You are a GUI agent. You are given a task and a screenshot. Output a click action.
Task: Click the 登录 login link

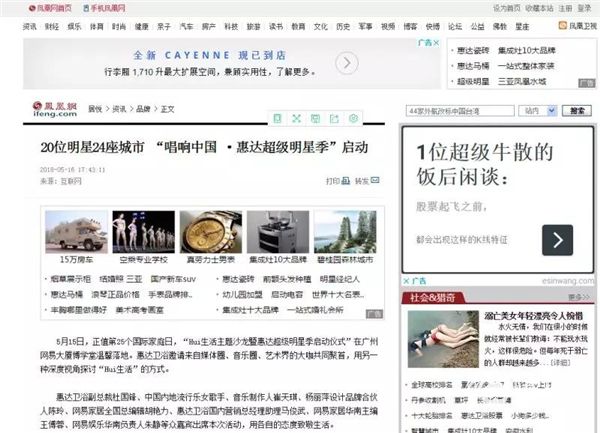click(x=584, y=8)
